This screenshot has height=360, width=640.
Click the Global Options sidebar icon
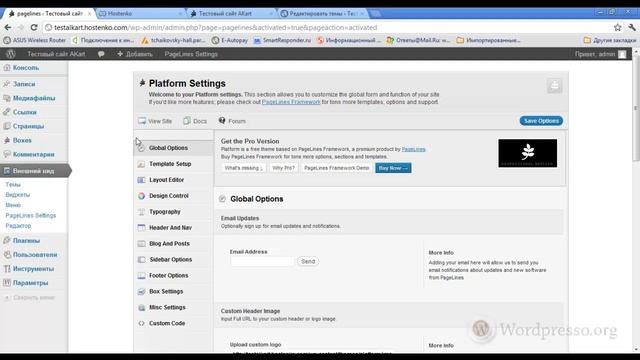(141, 148)
